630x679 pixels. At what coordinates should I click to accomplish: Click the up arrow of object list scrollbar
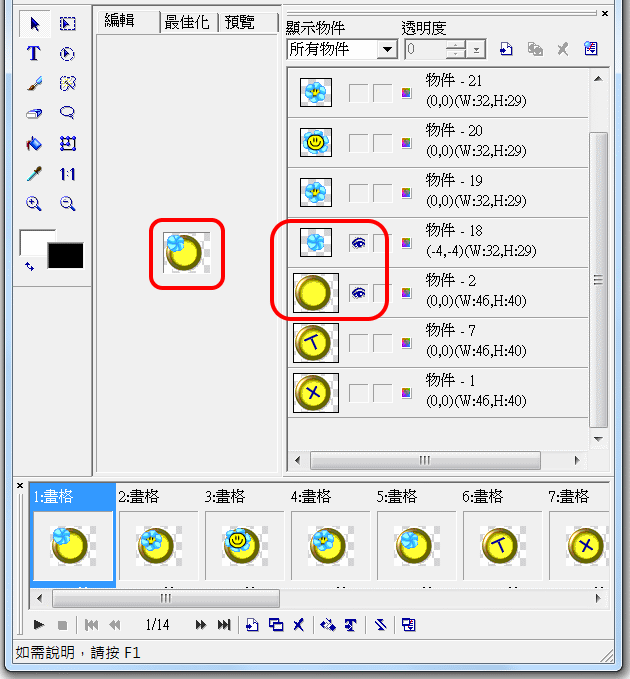(x=599, y=75)
